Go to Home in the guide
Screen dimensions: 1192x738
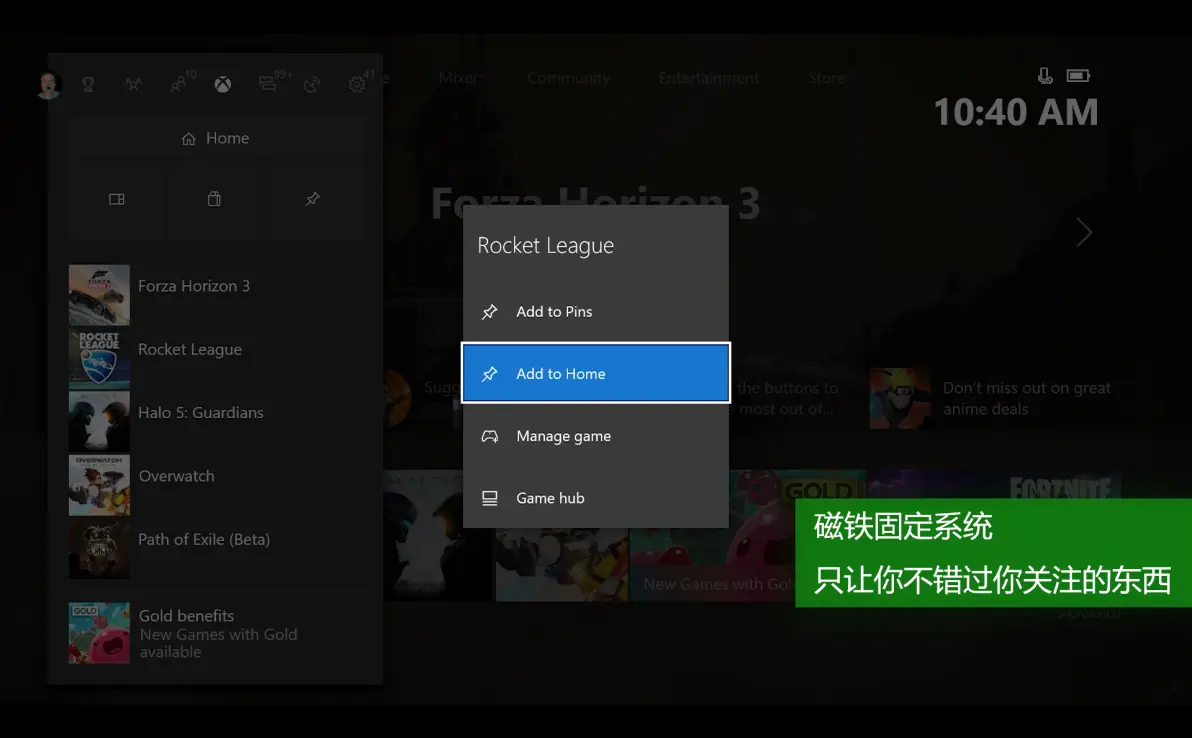coord(215,138)
